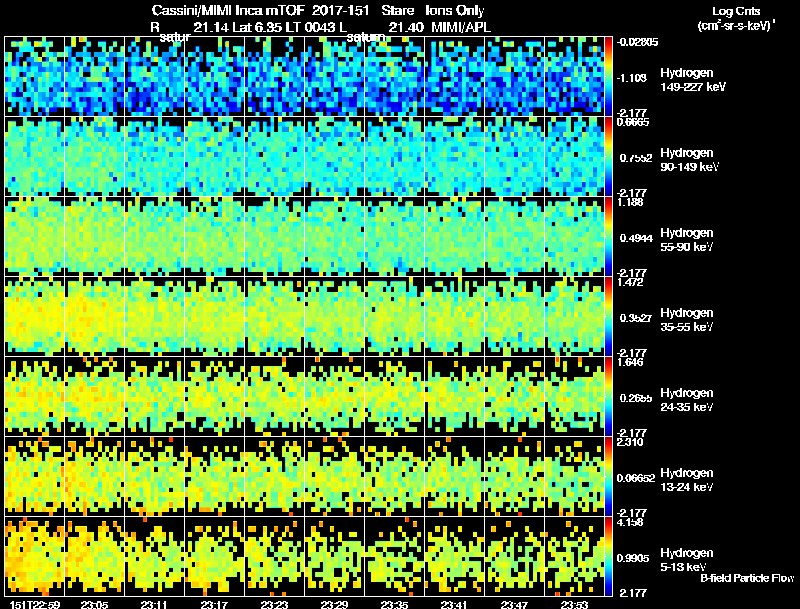Click the 23:35 time axis label
The image size is (800, 609).
pos(394,604)
